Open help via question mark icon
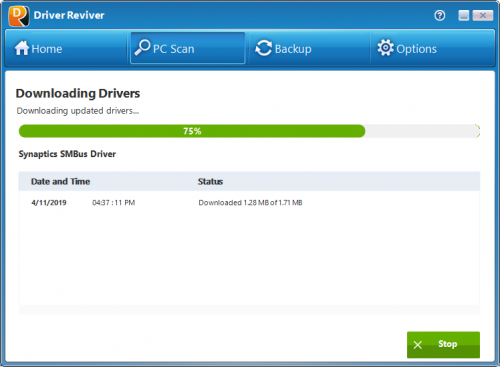 [440, 15]
